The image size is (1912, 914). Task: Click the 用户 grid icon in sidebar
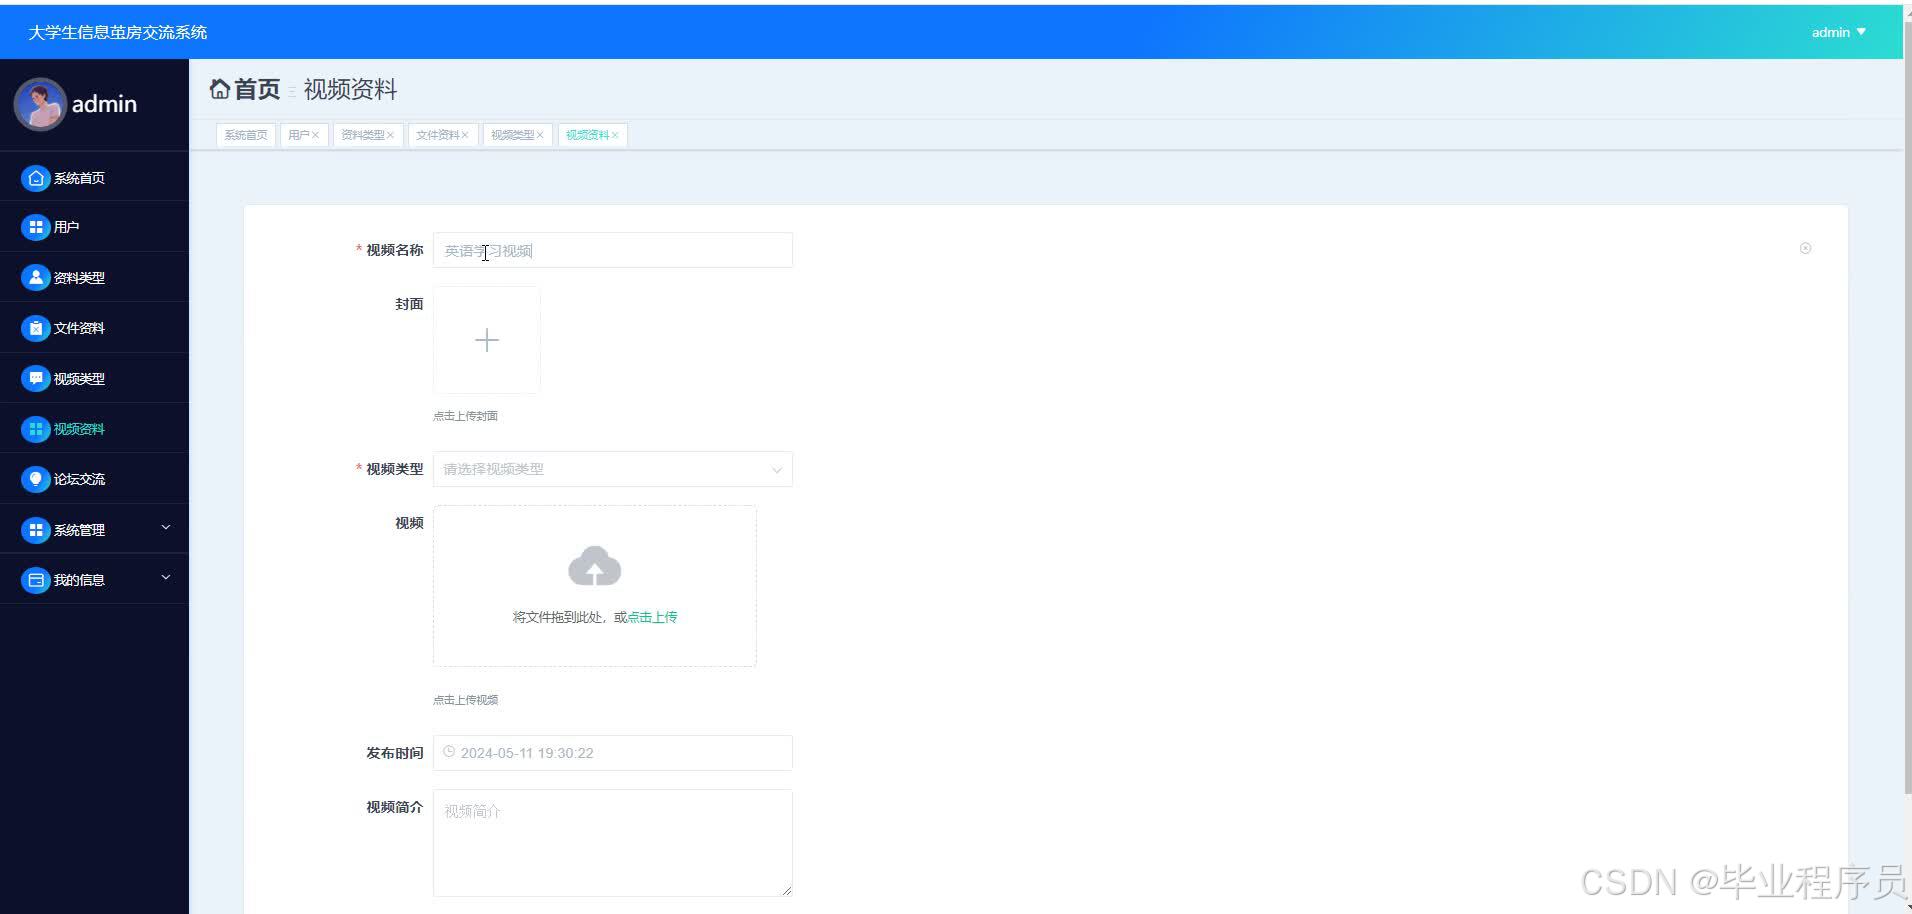36,227
